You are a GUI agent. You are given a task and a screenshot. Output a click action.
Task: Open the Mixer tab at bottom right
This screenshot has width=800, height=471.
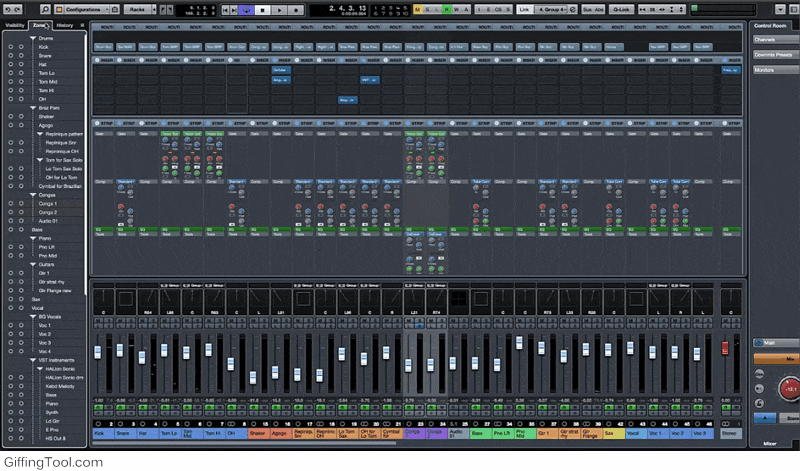(x=770, y=443)
